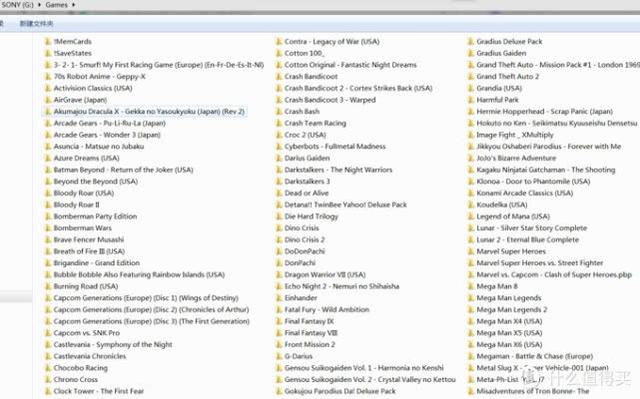Image resolution: width=640 pixels, height=399 pixels.
Task: Click folder icon beside Darius Gaiden
Action: (x=279, y=158)
